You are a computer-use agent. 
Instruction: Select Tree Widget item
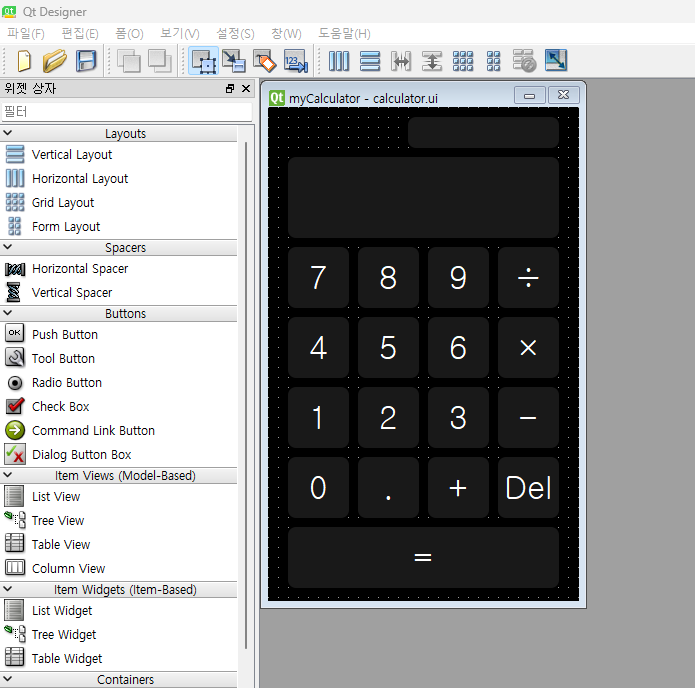pyautogui.click(x=64, y=634)
